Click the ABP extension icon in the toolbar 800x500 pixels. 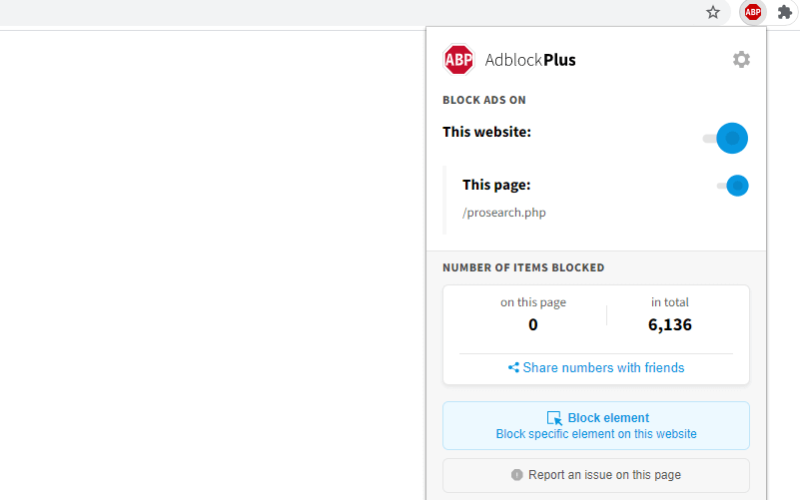(x=753, y=12)
